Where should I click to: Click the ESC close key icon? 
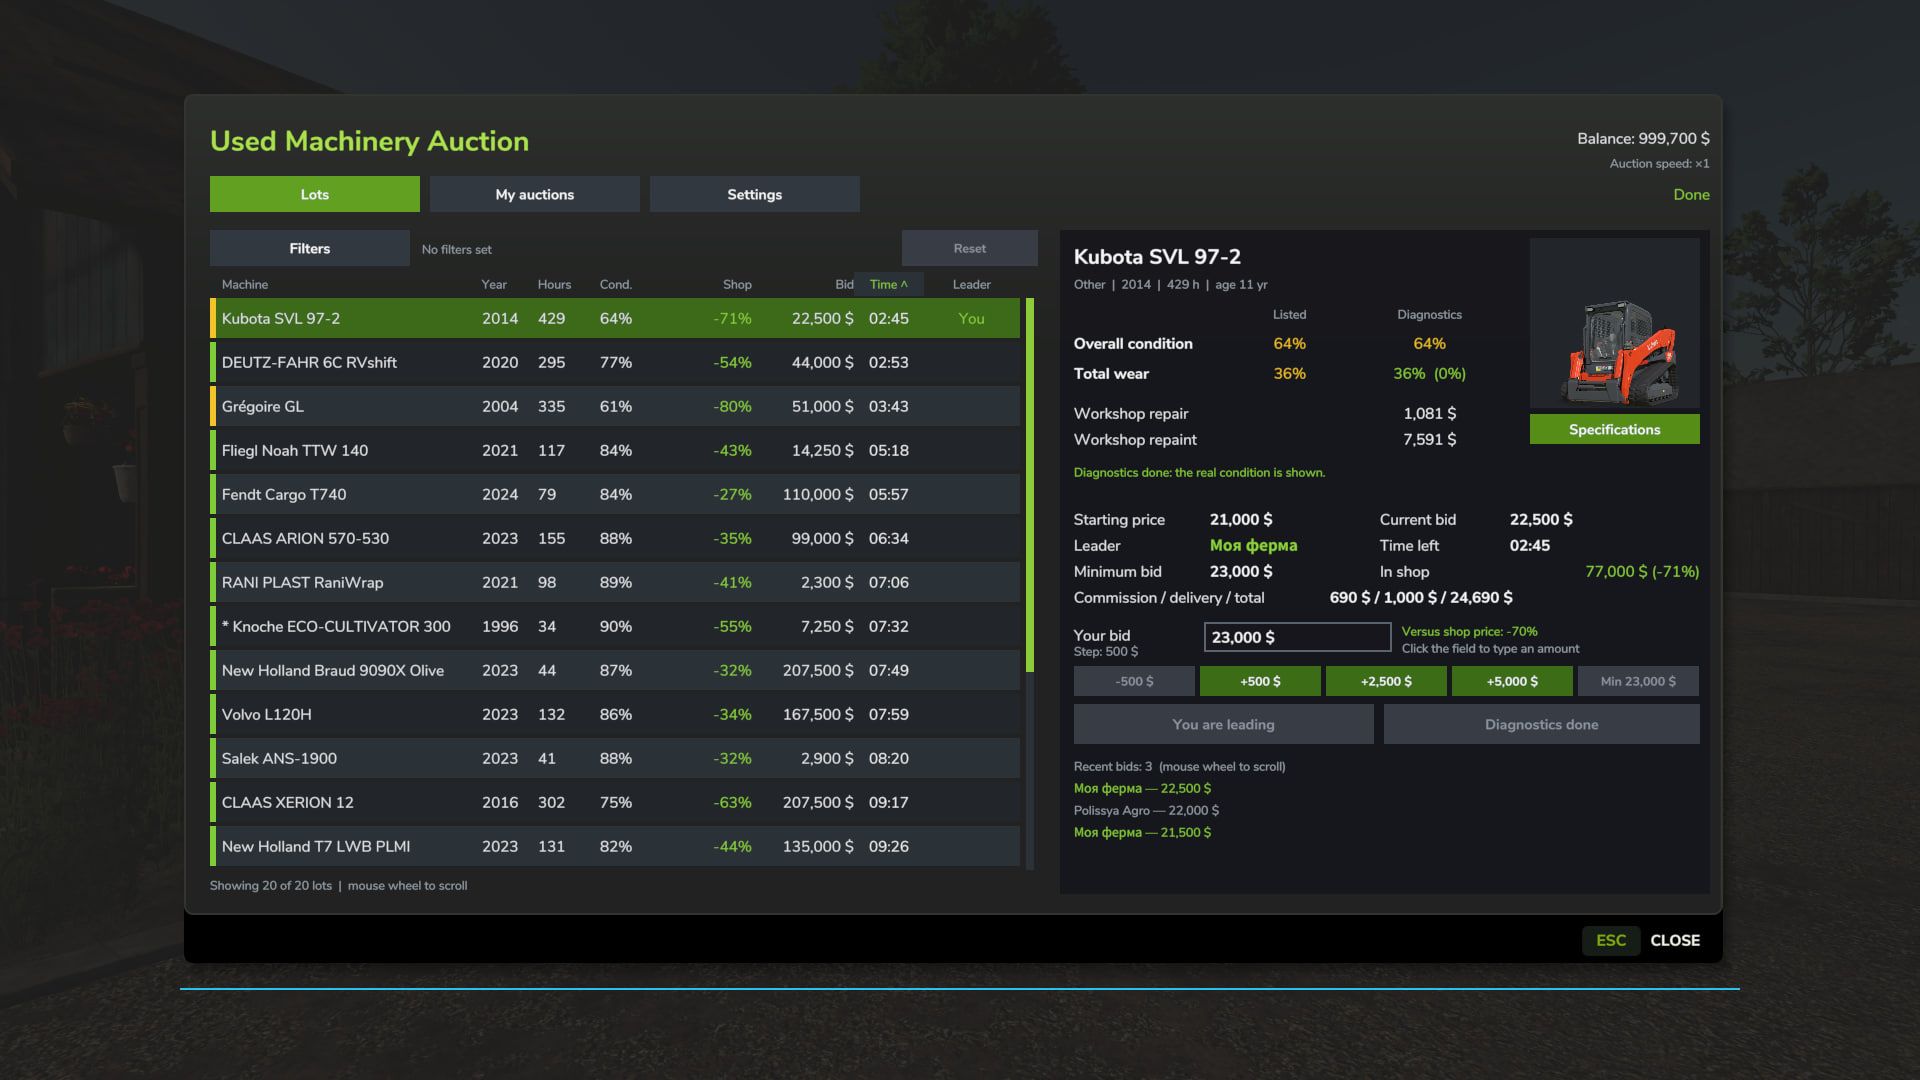[1610, 940]
